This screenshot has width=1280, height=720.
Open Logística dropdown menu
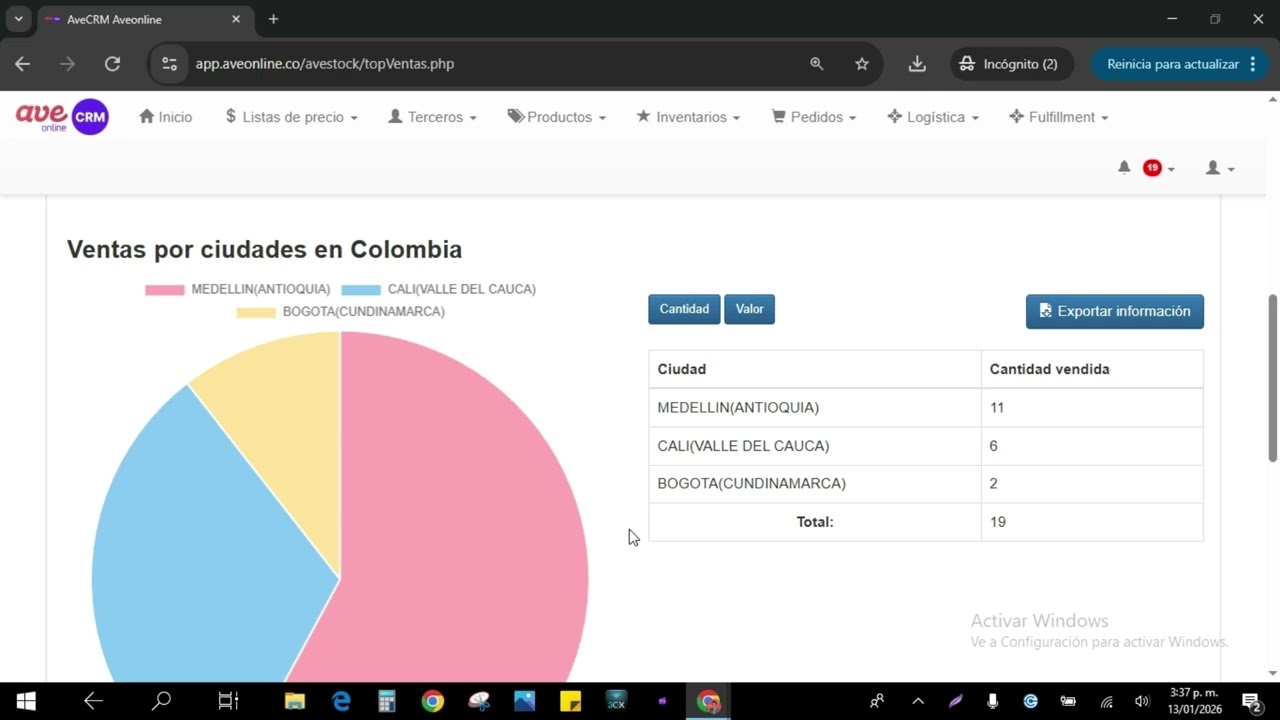pyautogui.click(x=933, y=117)
